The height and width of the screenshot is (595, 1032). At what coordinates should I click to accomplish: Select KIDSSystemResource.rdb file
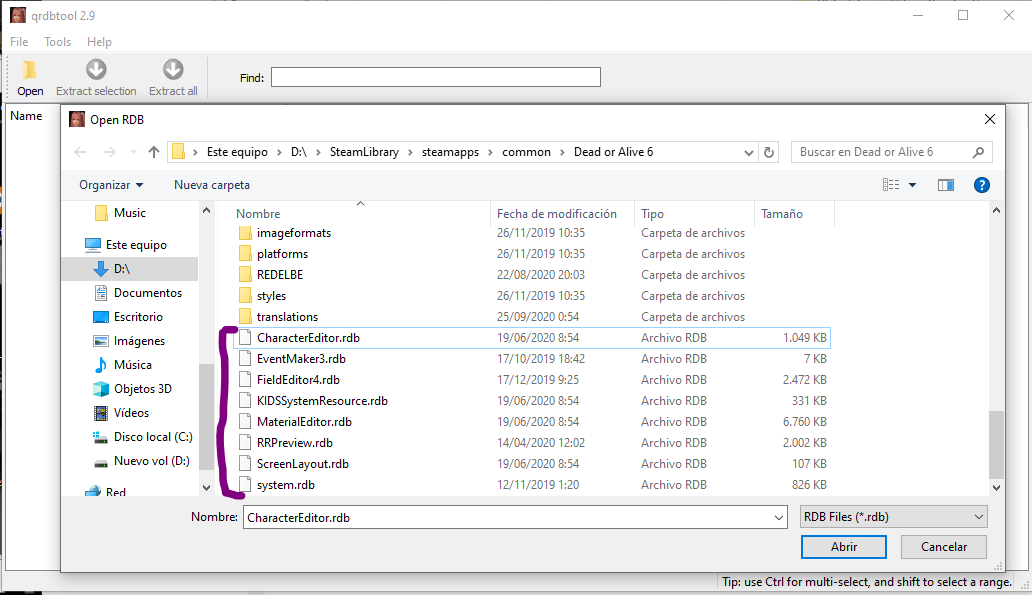322,401
